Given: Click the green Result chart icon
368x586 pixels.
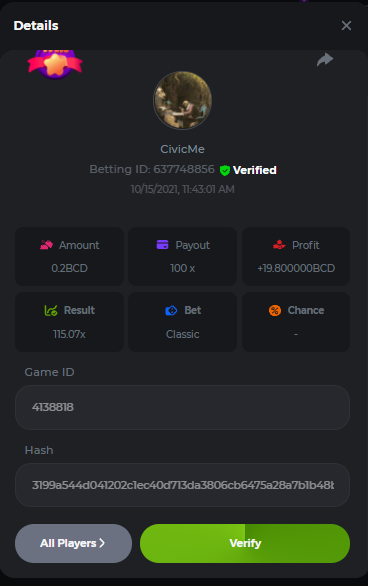Looking at the screenshot, I should click(51, 310).
